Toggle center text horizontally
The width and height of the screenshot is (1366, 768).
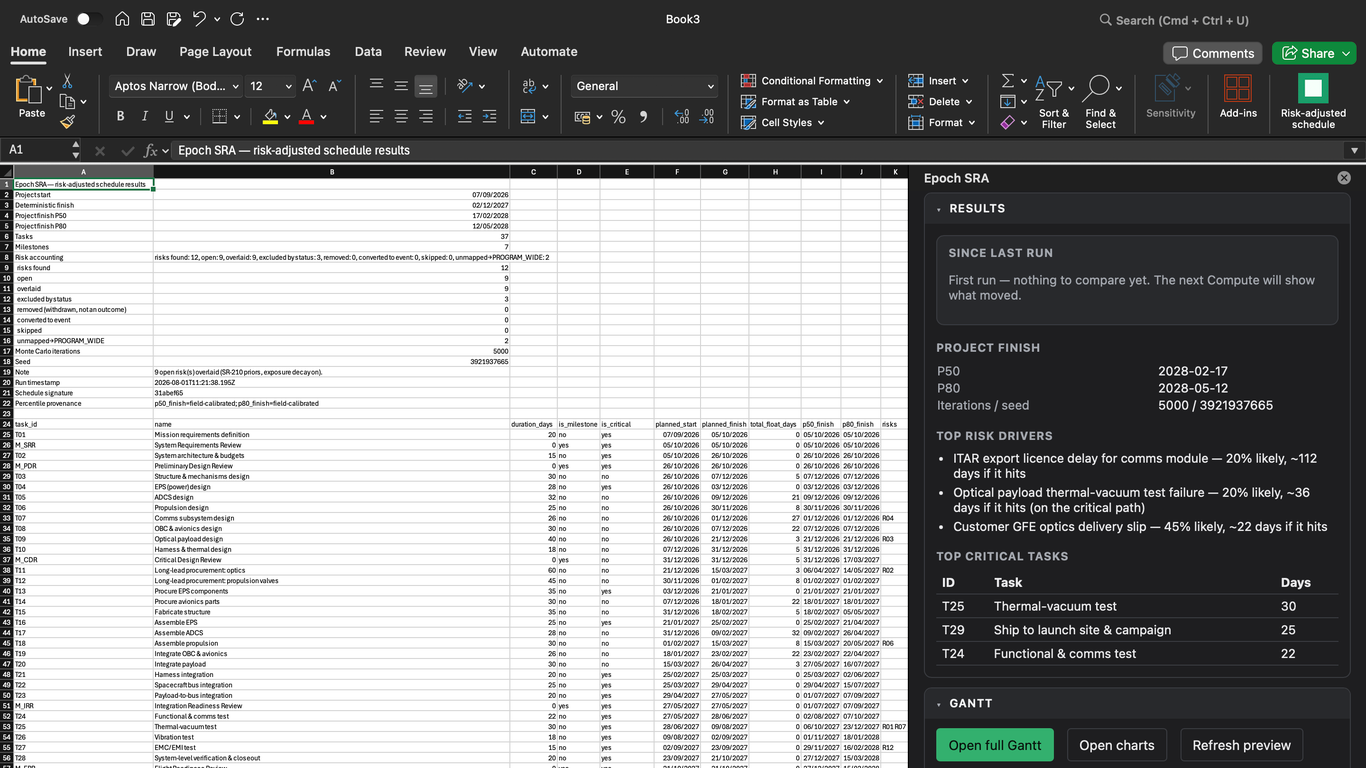coord(401,116)
